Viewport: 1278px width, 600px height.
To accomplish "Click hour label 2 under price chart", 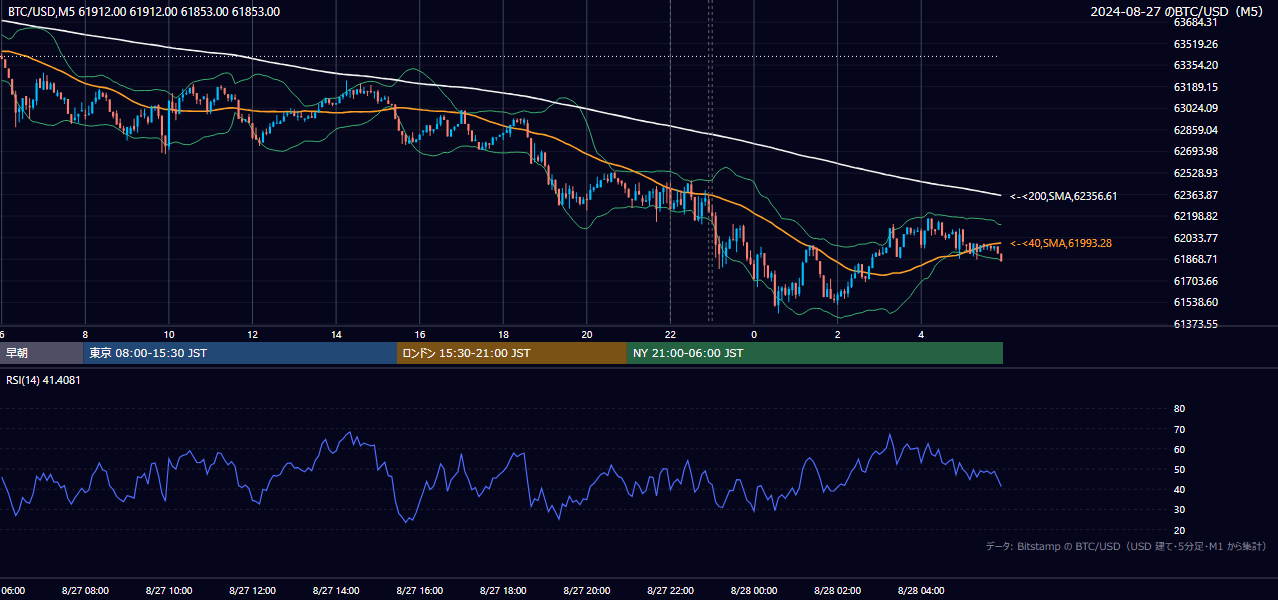I will tap(838, 335).
